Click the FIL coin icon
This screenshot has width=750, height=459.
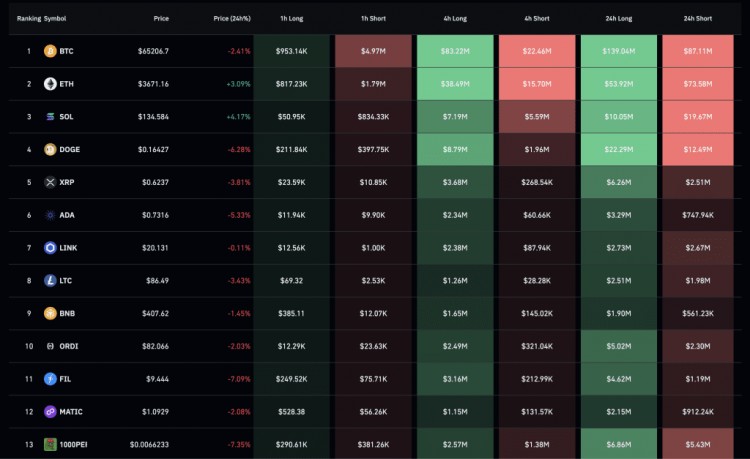(x=50, y=379)
